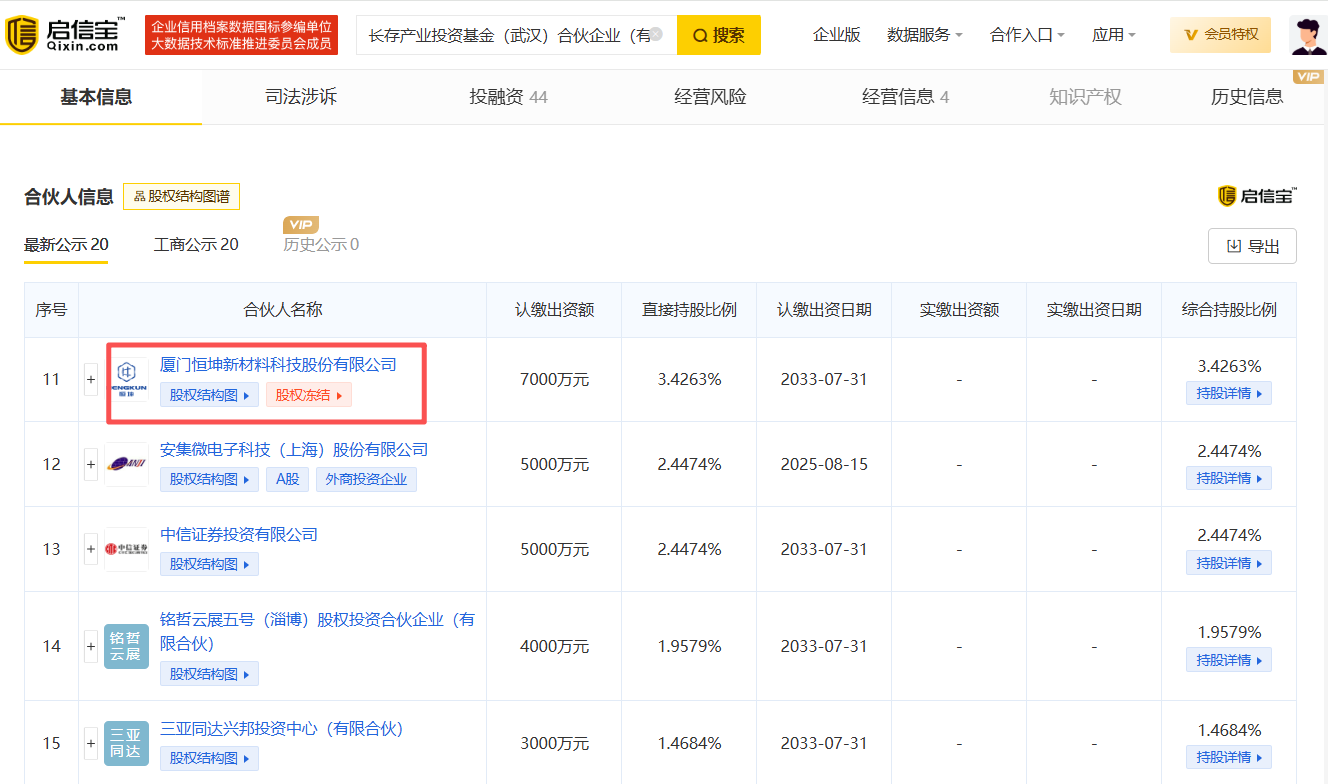Click the user avatar top-right
This screenshot has width=1328, height=784.
(1309, 35)
